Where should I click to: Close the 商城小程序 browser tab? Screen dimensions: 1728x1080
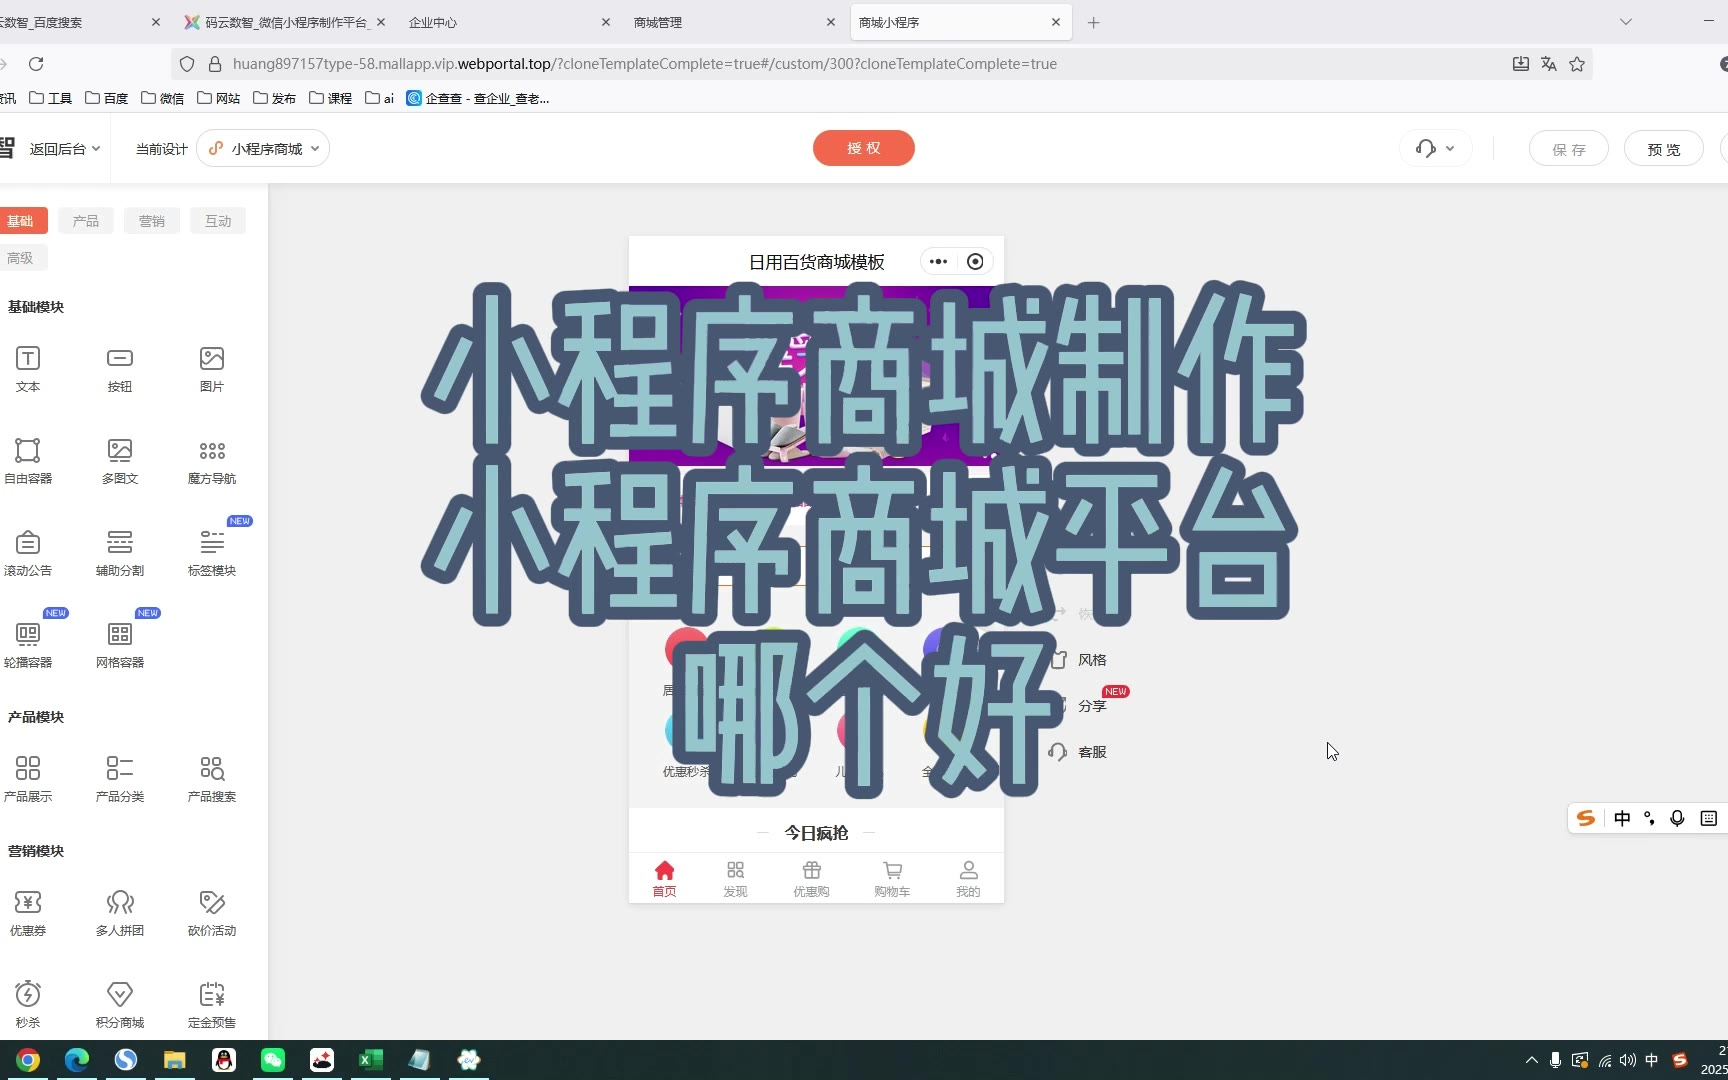[x=1056, y=22]
